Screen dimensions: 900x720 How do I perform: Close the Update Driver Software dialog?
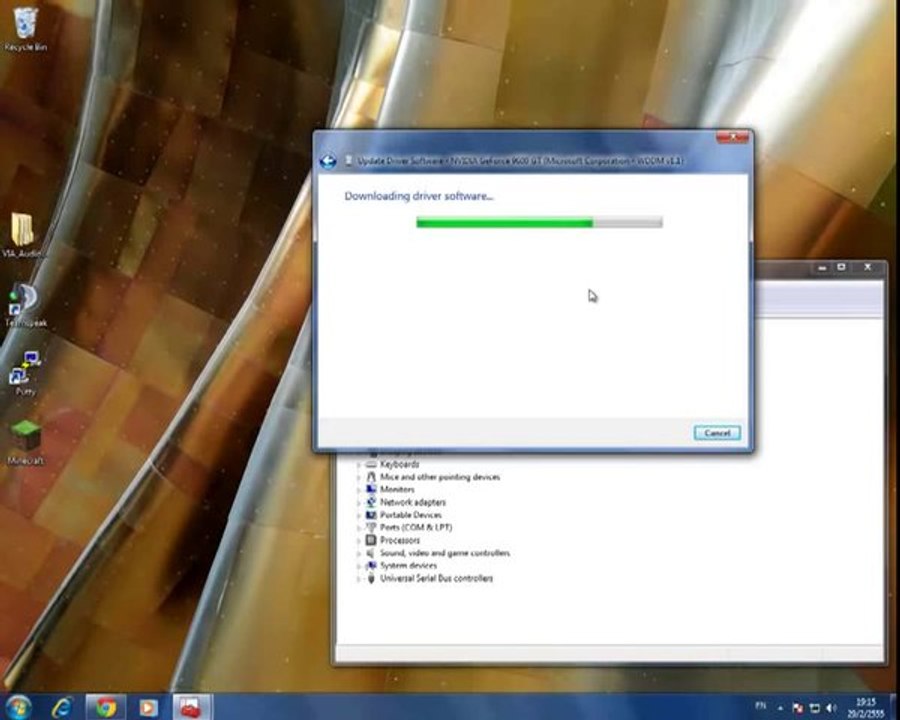(x=732, y=137)
